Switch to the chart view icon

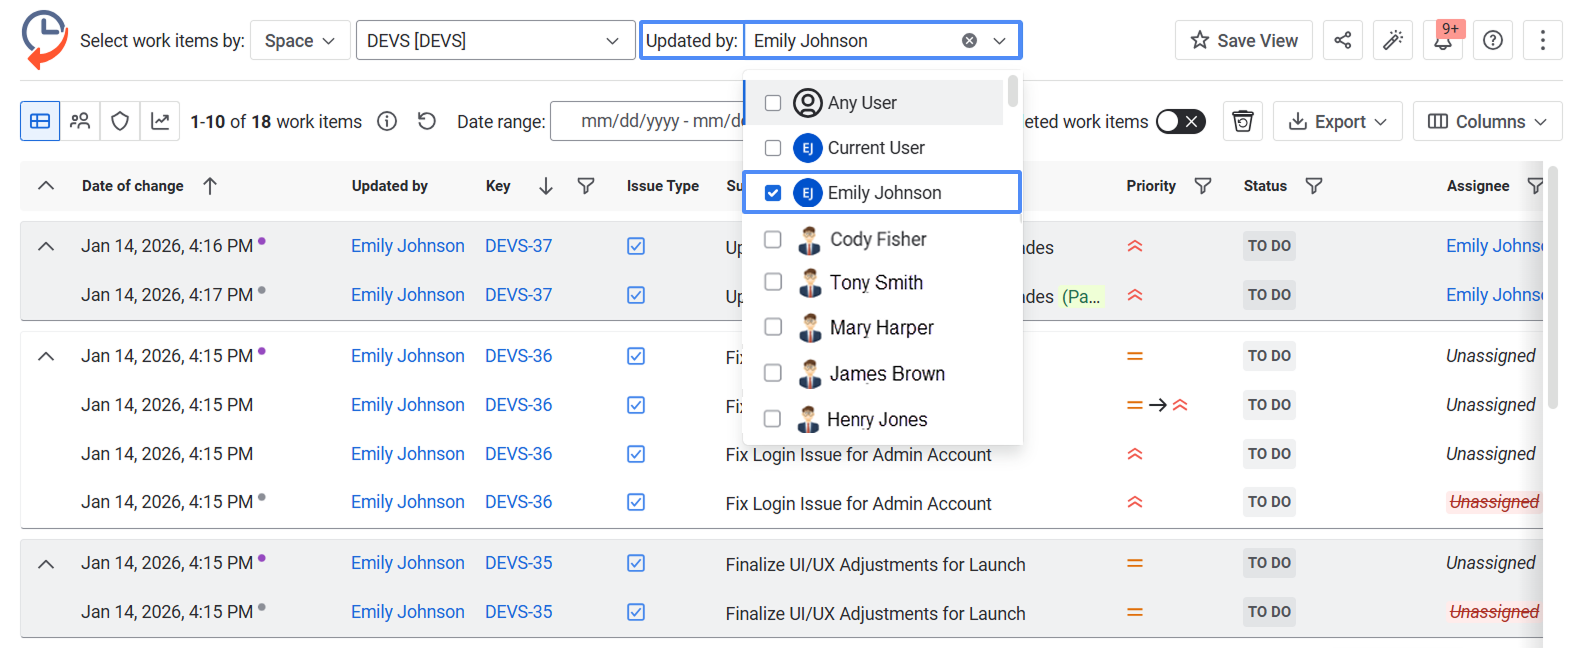pos(160,122)
